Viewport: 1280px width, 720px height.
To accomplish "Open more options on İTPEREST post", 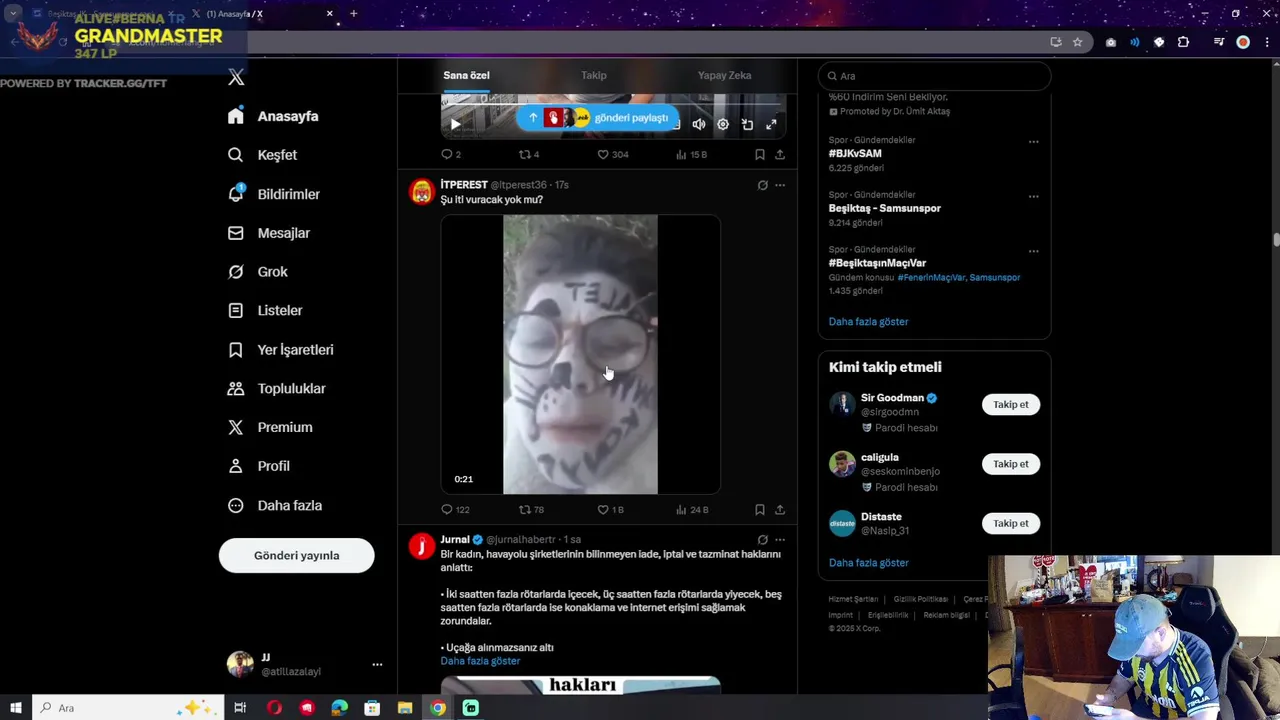I will pyautogui.click(x=780, y=185).
